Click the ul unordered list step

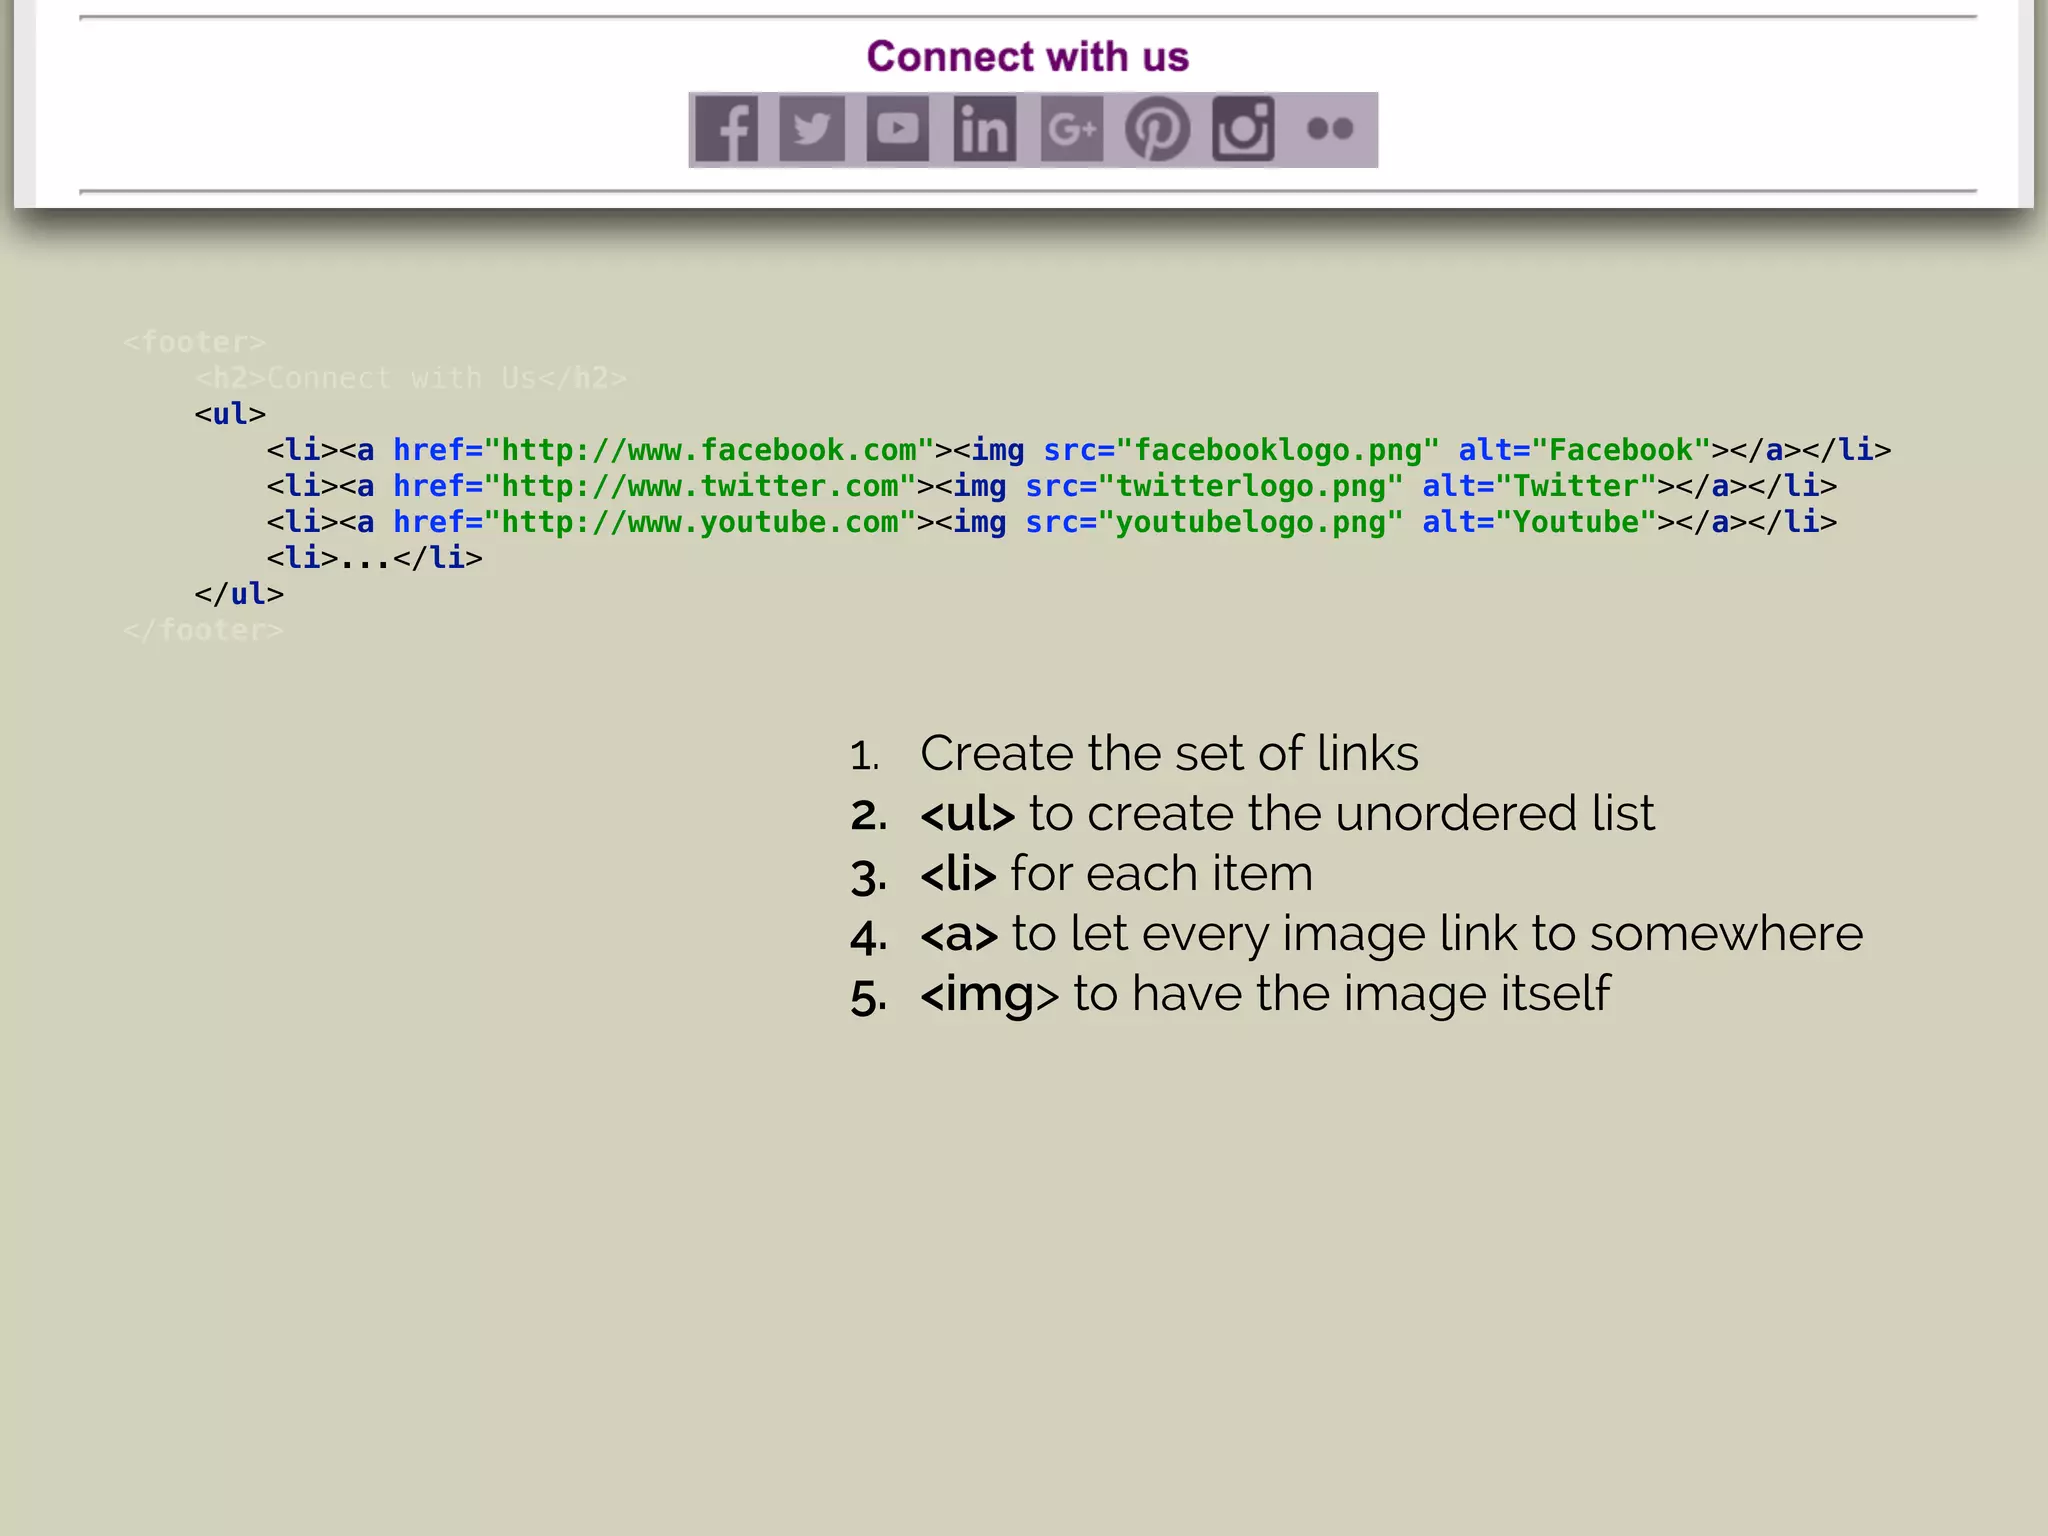pos(1286,813)
